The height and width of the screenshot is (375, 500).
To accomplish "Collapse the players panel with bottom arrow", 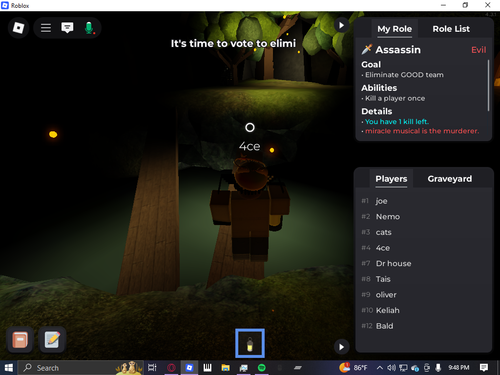I will point(341,347).
